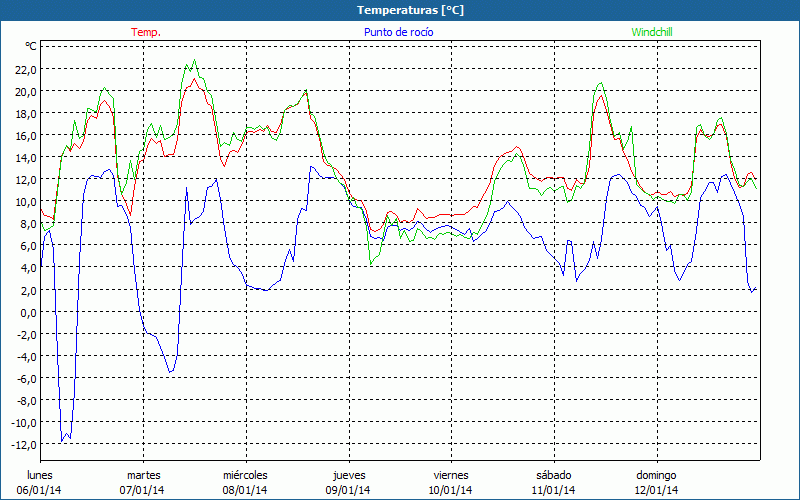Select the sábado day label
This screenshot has width=800, height=500.
[553, 475]
